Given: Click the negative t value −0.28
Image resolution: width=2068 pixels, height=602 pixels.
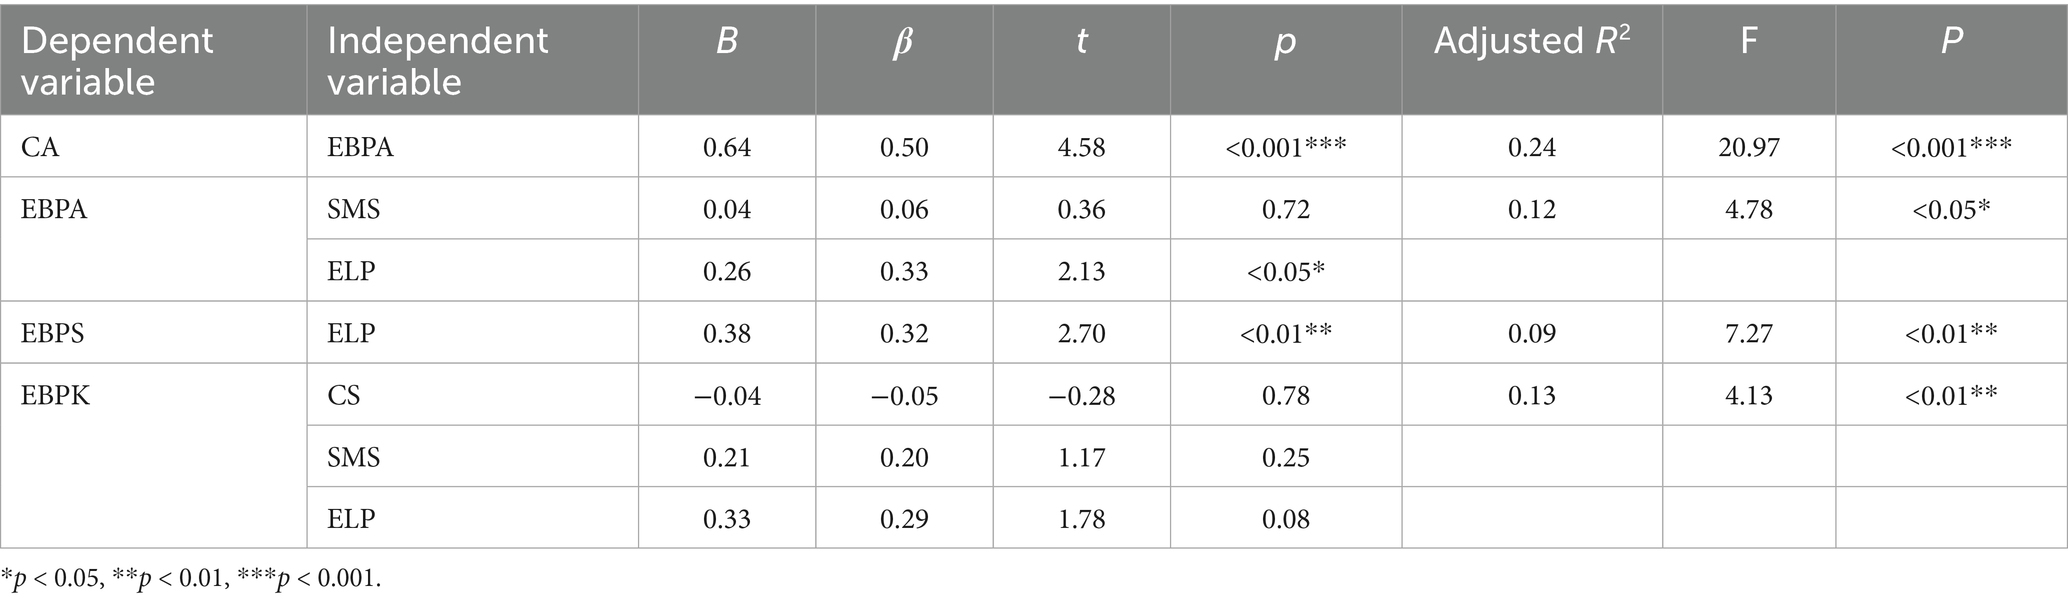Looking at the screenshot, I should point(1081,395).
